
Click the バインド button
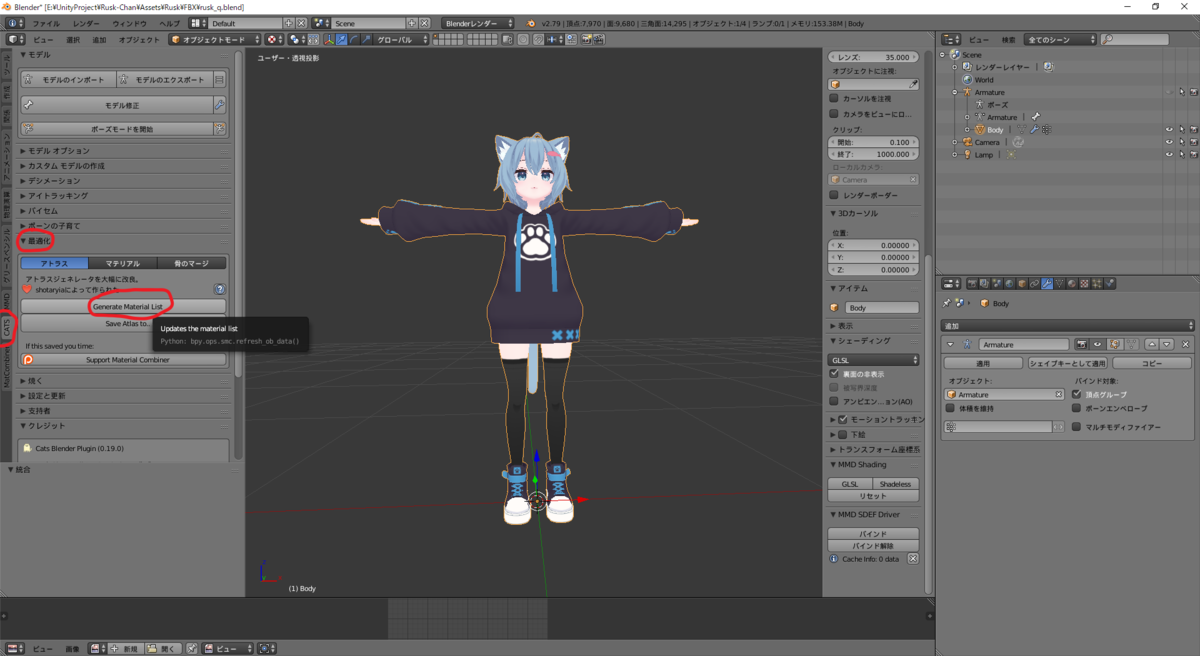tap(873, 534)
